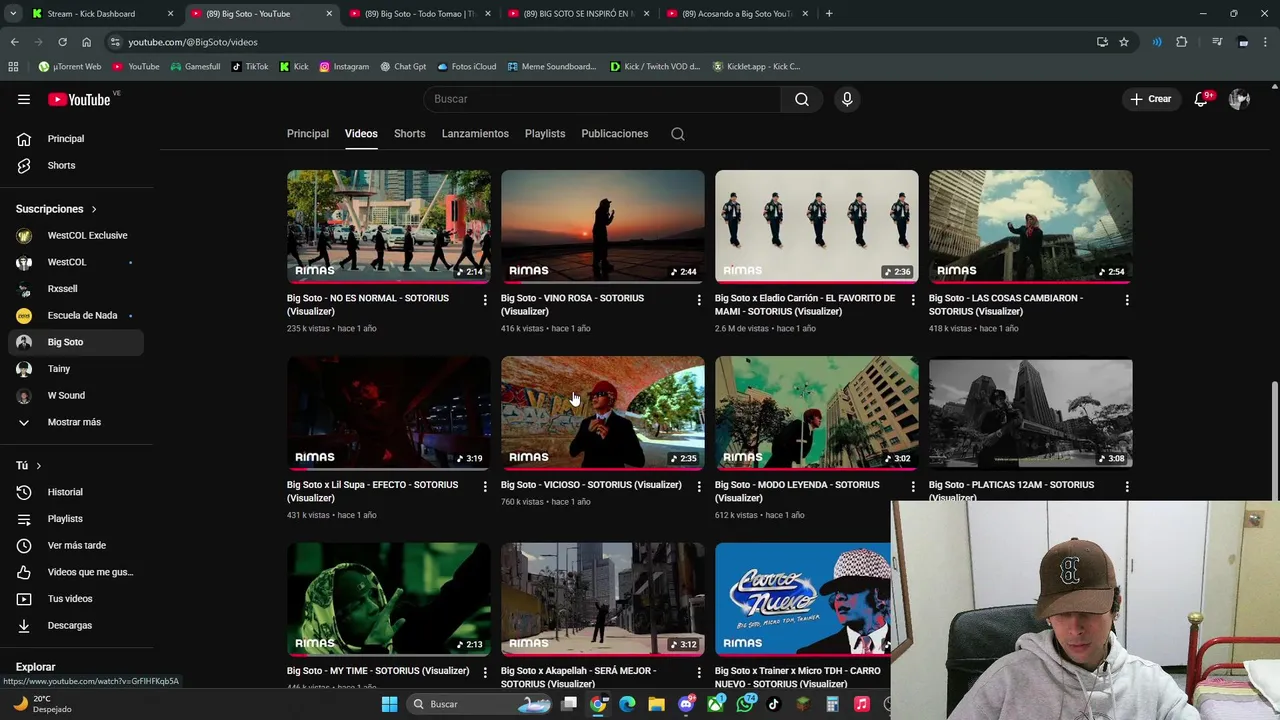This screenshot has width=1280, height=720.
Task: Expand the Tú section
Action: 29,466
